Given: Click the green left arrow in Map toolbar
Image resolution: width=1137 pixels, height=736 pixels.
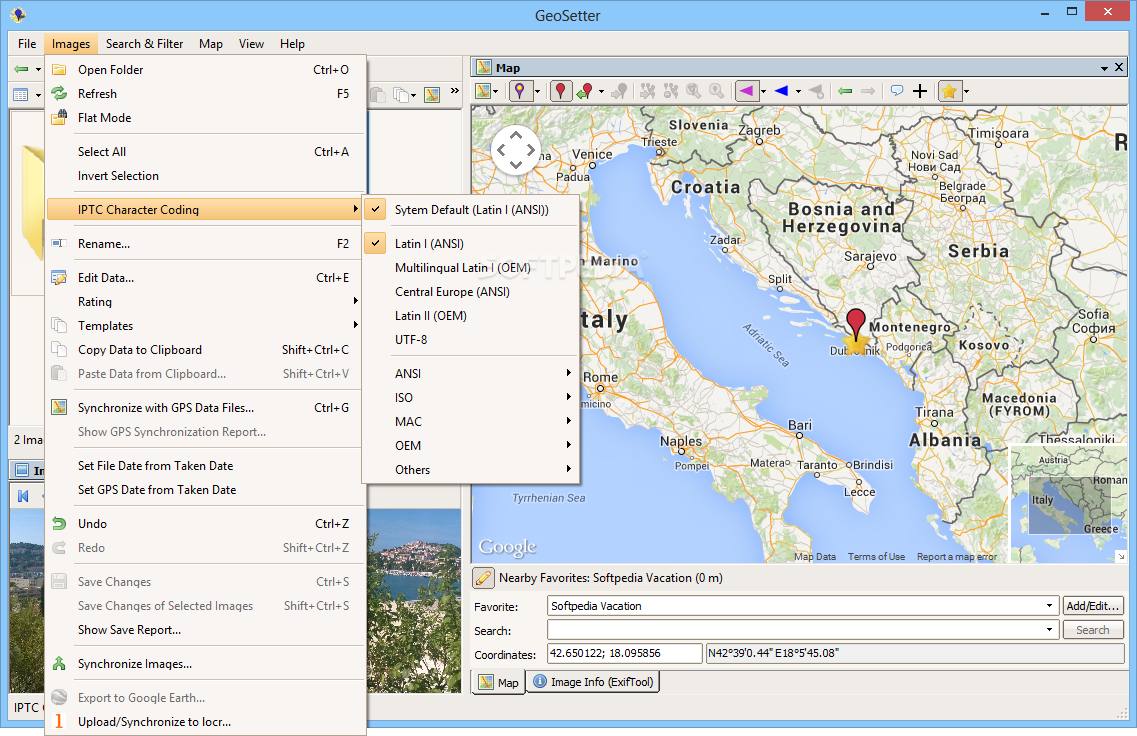Looking at the screenshot, I should pos(845,91).
